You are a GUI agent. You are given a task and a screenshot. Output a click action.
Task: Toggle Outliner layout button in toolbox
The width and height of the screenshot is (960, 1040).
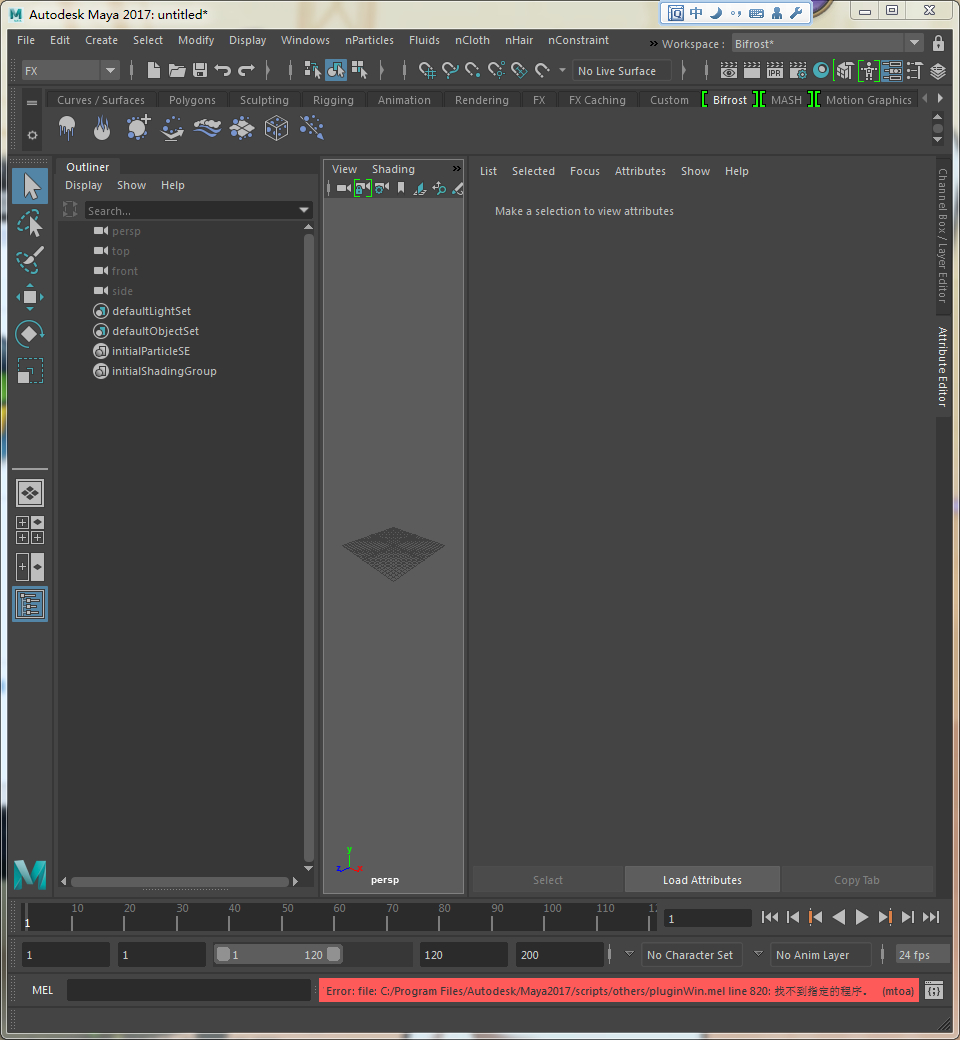[30, 604]
